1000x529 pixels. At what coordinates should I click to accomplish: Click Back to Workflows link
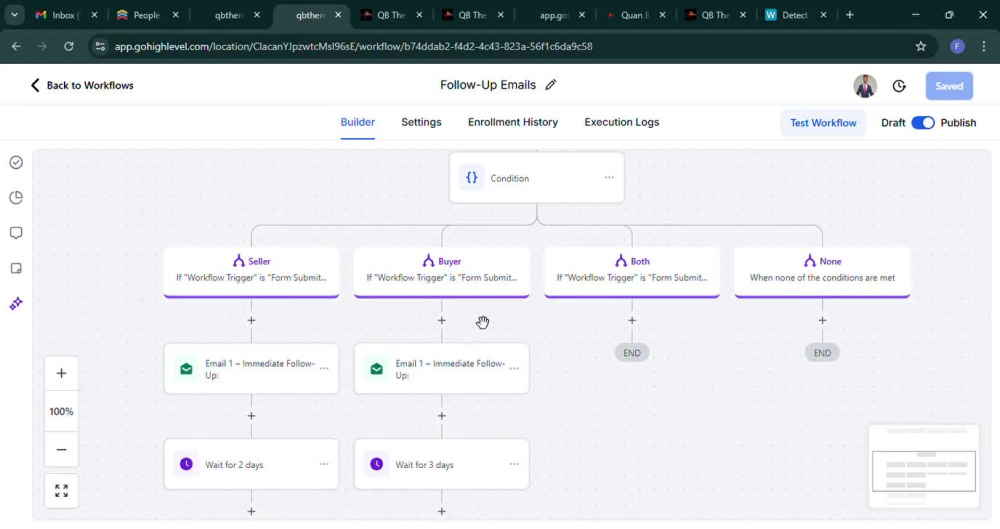82,86
